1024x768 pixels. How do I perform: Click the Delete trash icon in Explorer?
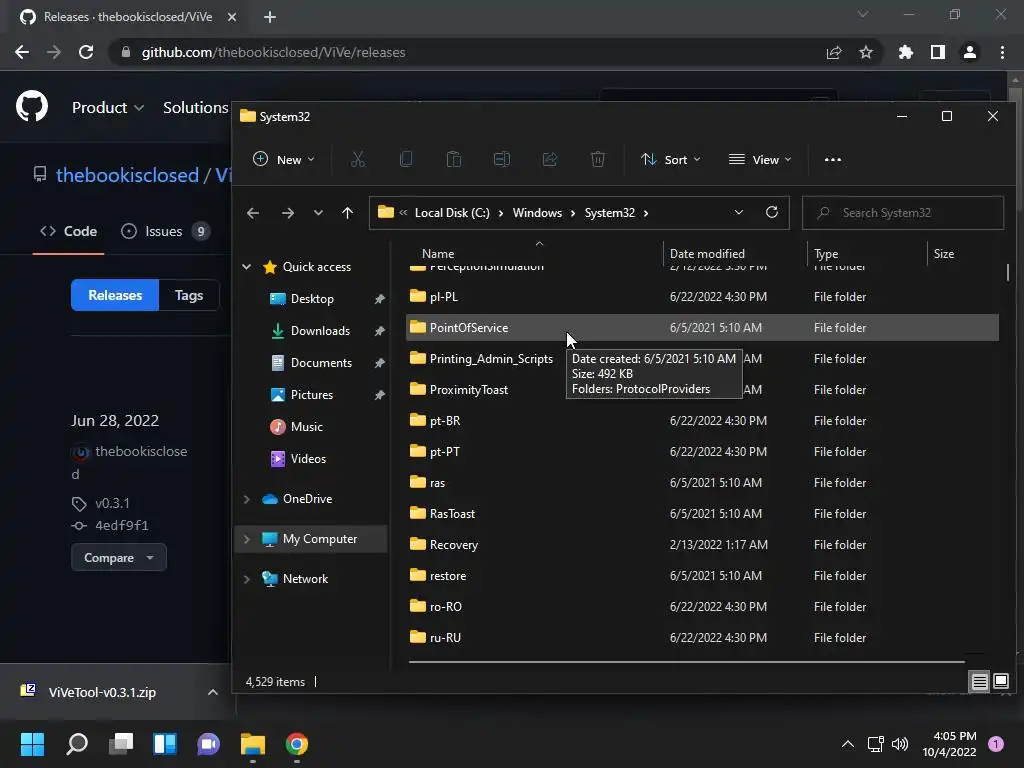click(x=598, y=159)
